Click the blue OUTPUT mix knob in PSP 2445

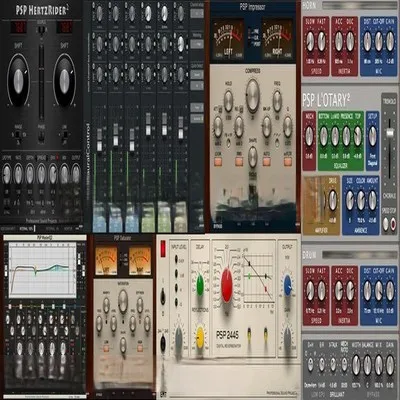point(287,286)
